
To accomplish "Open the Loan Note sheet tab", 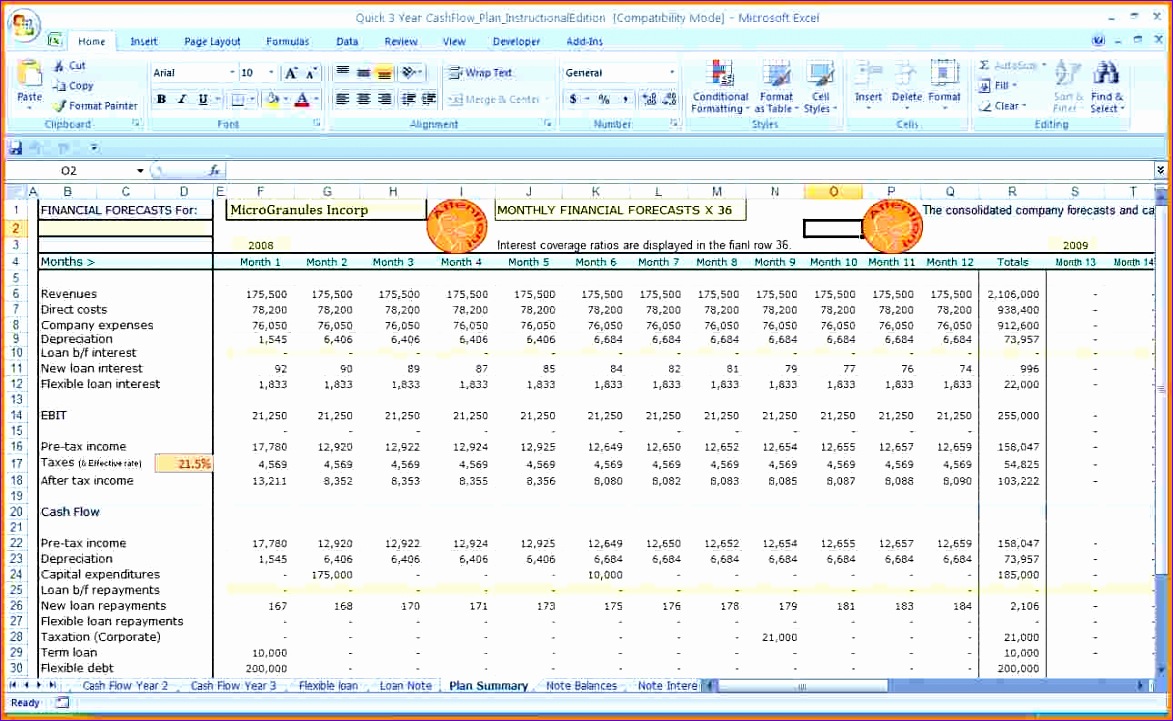I will click(405, 686).
